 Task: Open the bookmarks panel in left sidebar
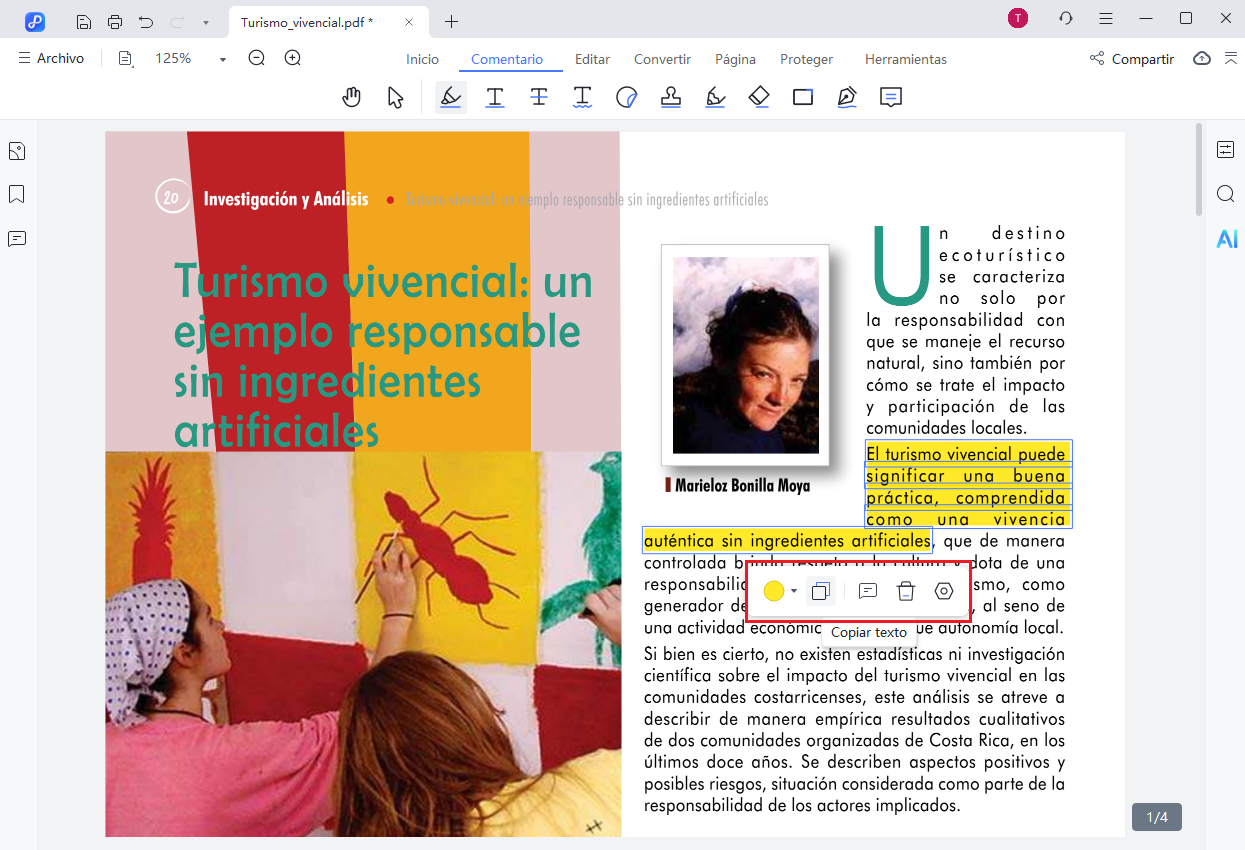click(17, 194)
